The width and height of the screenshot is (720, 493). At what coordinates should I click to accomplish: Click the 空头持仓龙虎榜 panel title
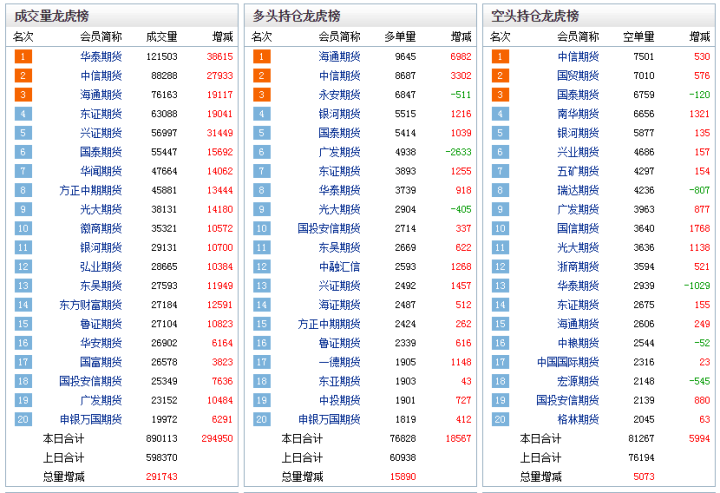point(535,16)
